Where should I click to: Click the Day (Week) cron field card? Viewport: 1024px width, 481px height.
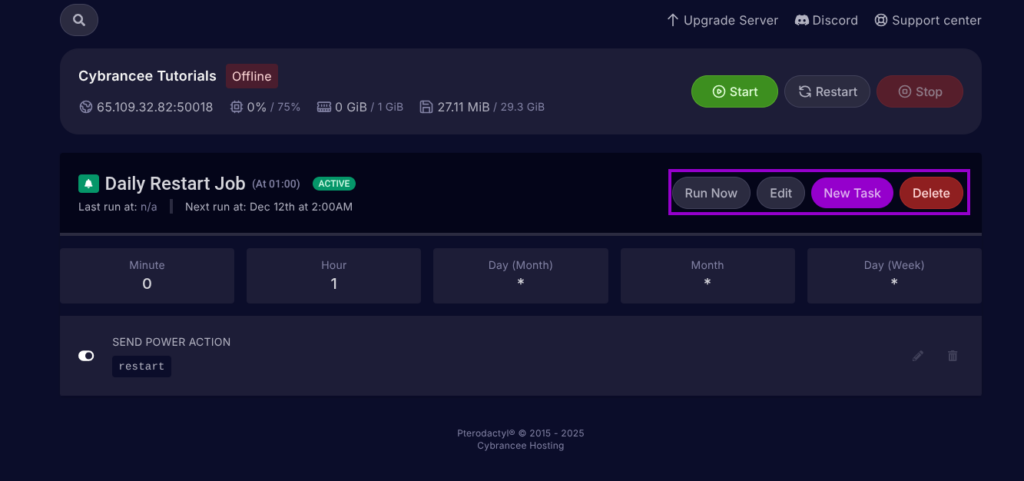pyautogui.click(x=895, y=275)
